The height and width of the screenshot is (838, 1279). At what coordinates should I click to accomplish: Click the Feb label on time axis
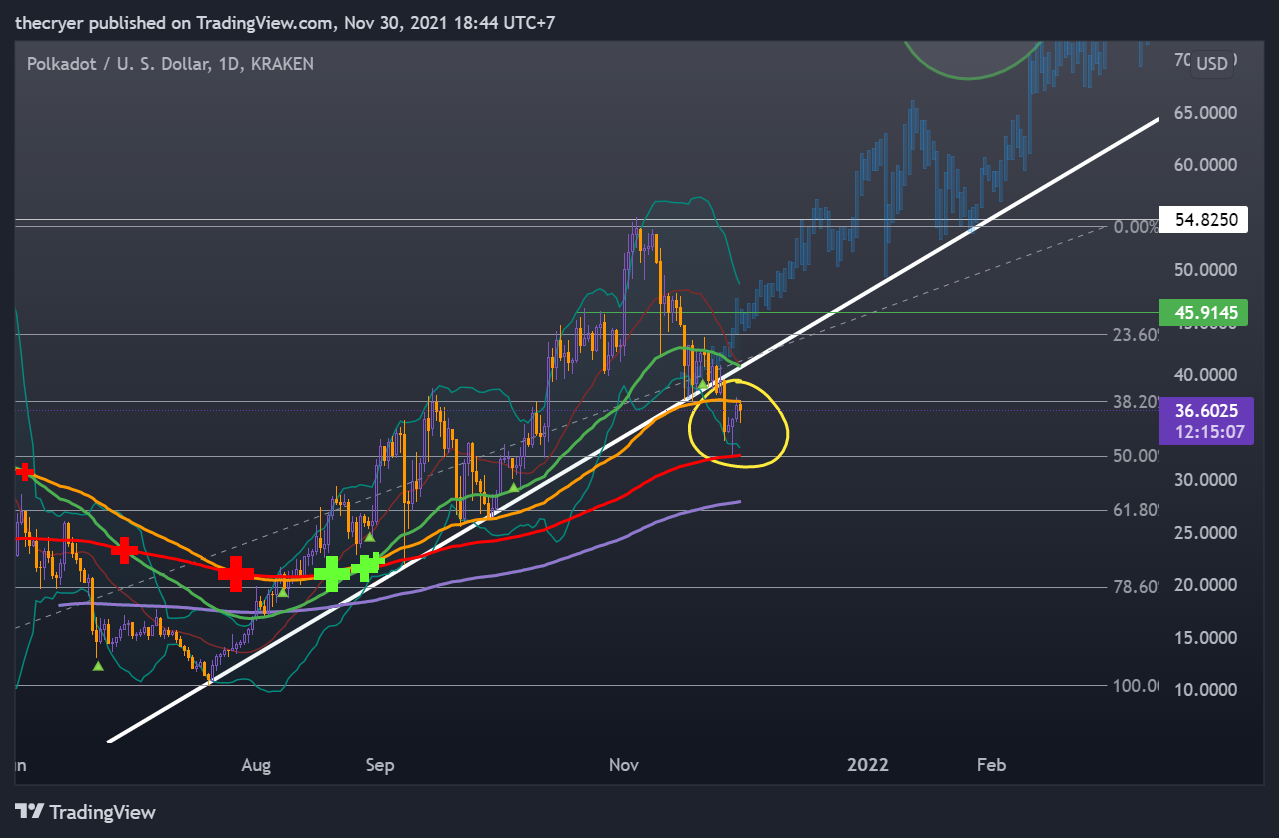(991, 765)
